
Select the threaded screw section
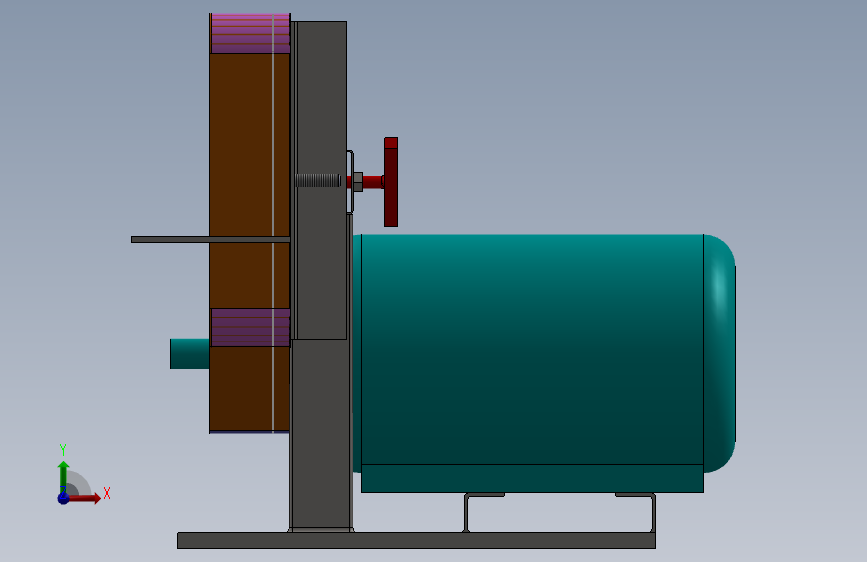coord(318,181)
